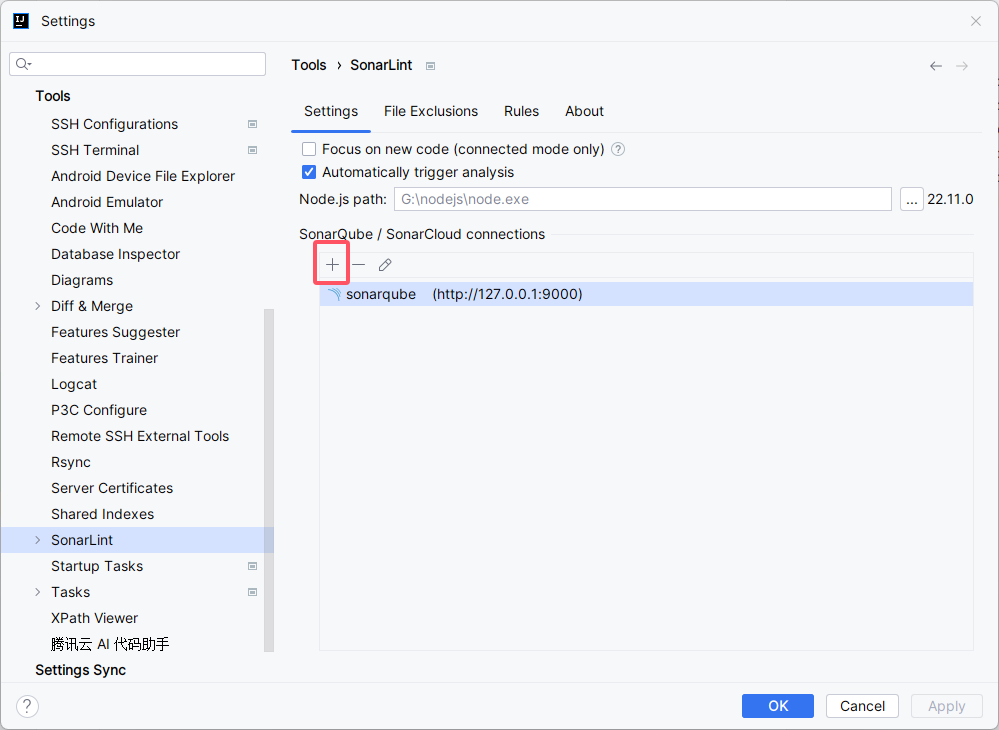This screenshot has height=730, width=999.
Task: Select SonarLint in the tree
Action: [82, 540]
